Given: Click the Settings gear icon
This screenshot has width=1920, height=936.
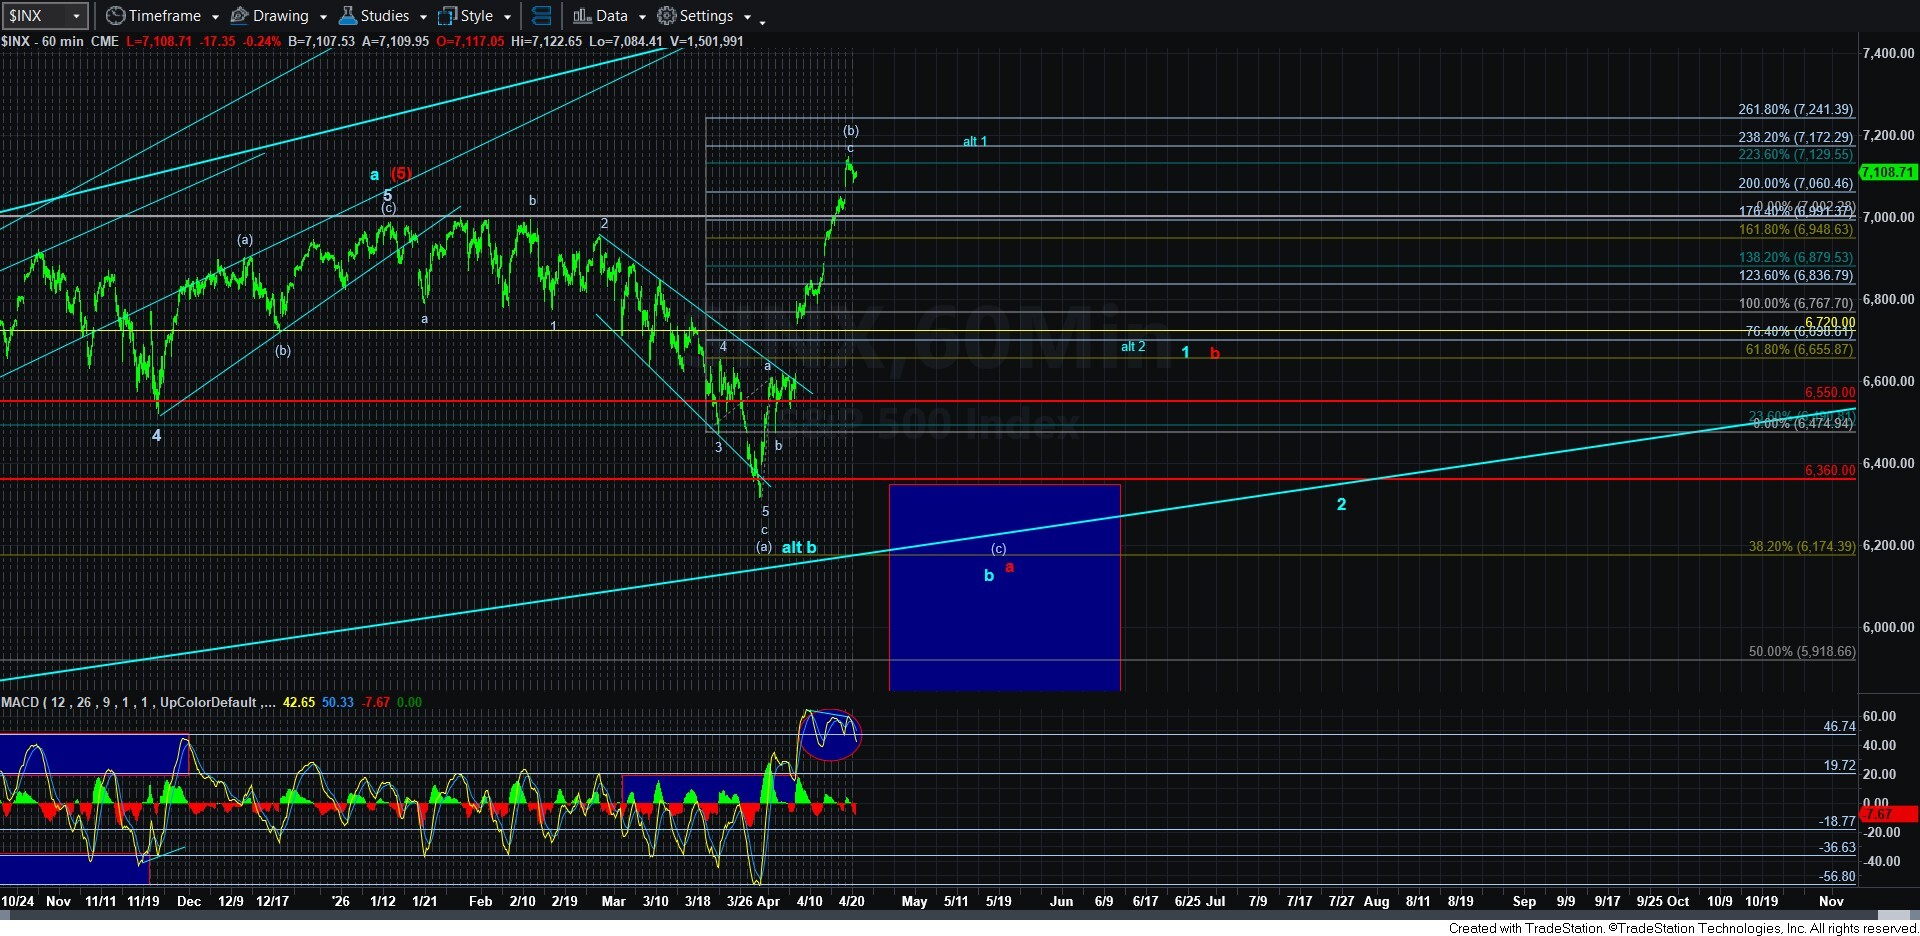Looking at the screenshot, I should [666, 16].
